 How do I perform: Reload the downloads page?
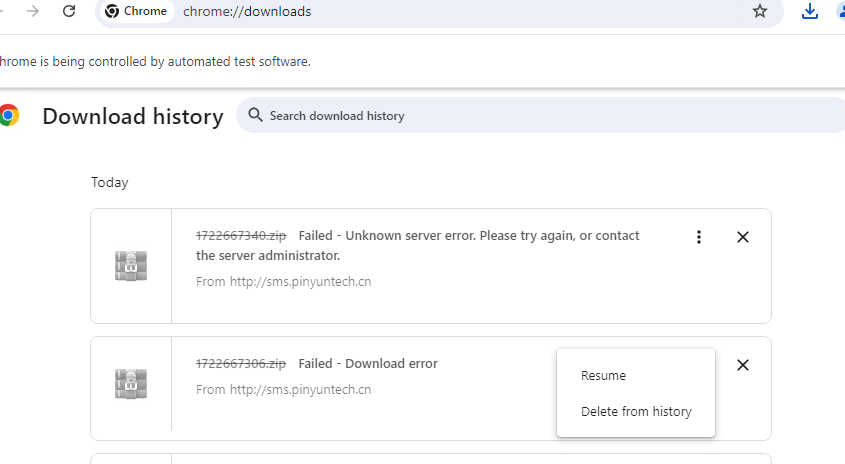(x=69, y=11)
